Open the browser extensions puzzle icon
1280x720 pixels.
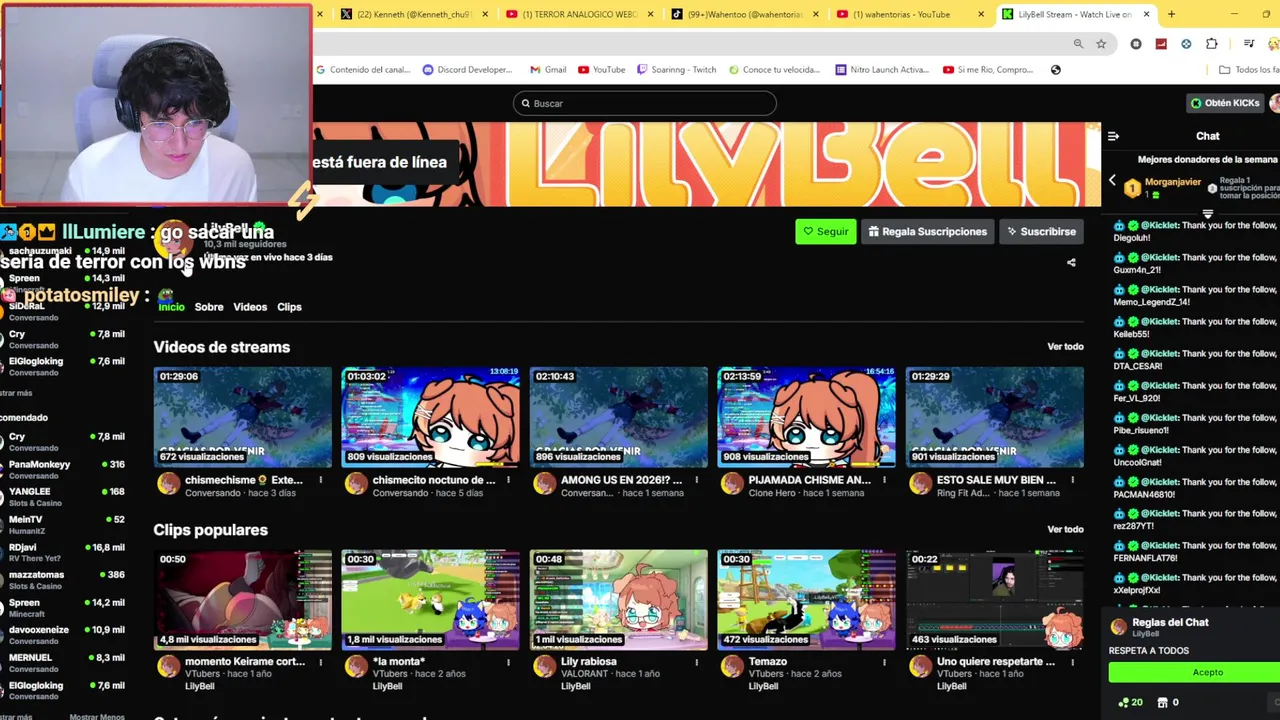tap(1212, 44)
